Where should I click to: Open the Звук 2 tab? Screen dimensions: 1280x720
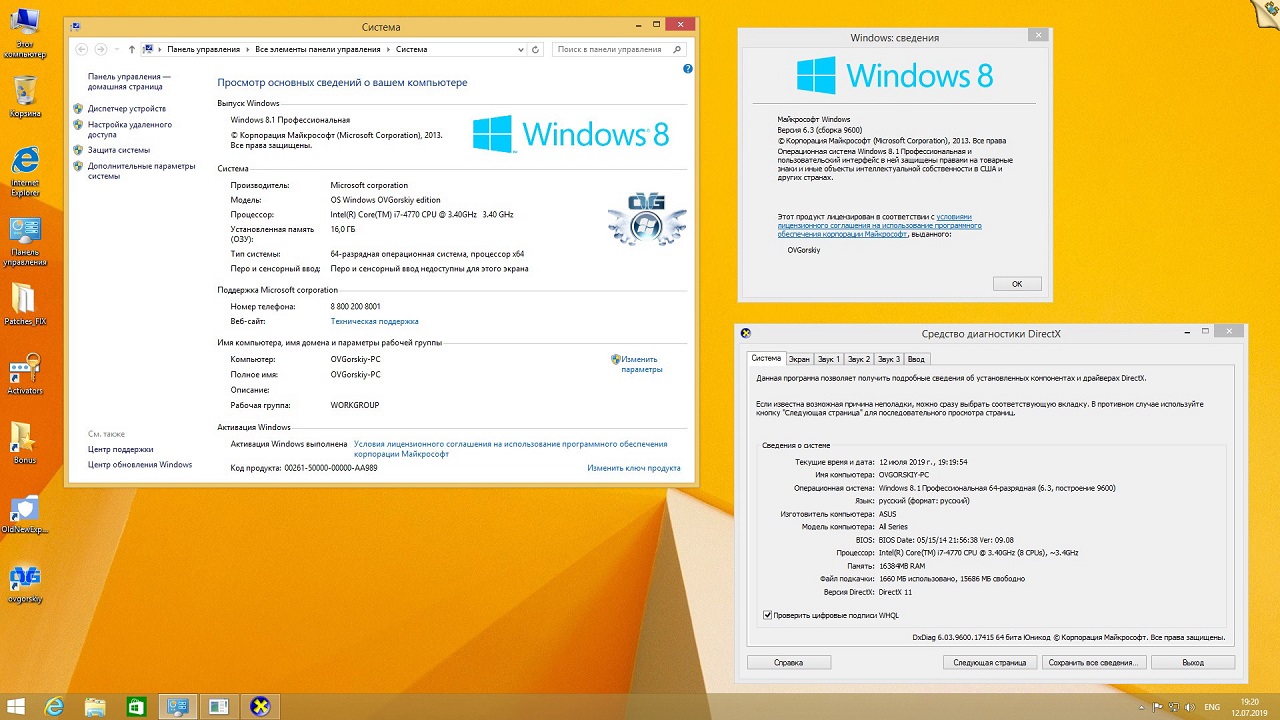[x=858, y=358]
